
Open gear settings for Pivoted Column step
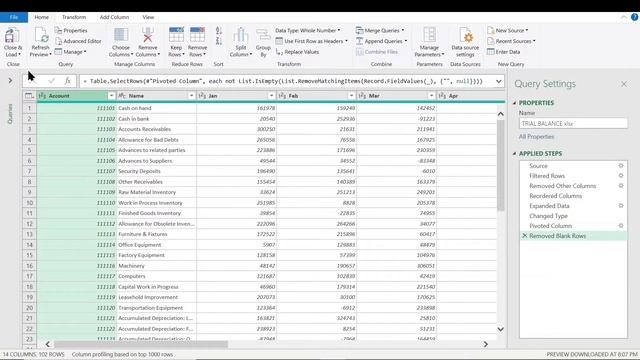[x=621, y=225]
